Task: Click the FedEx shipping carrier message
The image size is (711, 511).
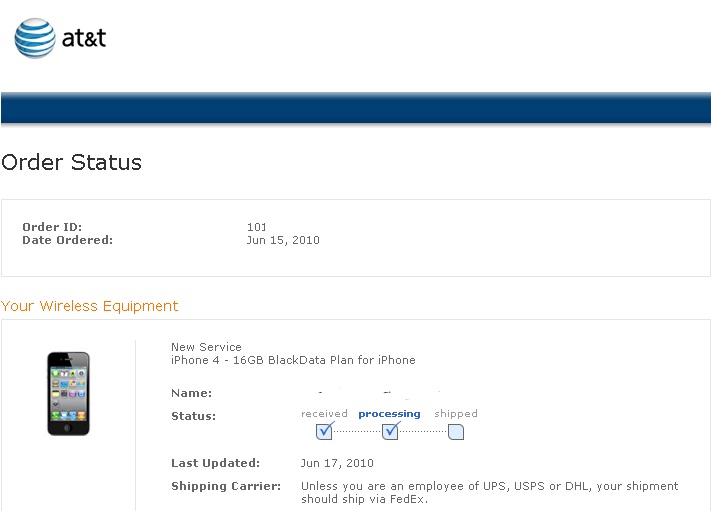Action: (x=489, y=492)
